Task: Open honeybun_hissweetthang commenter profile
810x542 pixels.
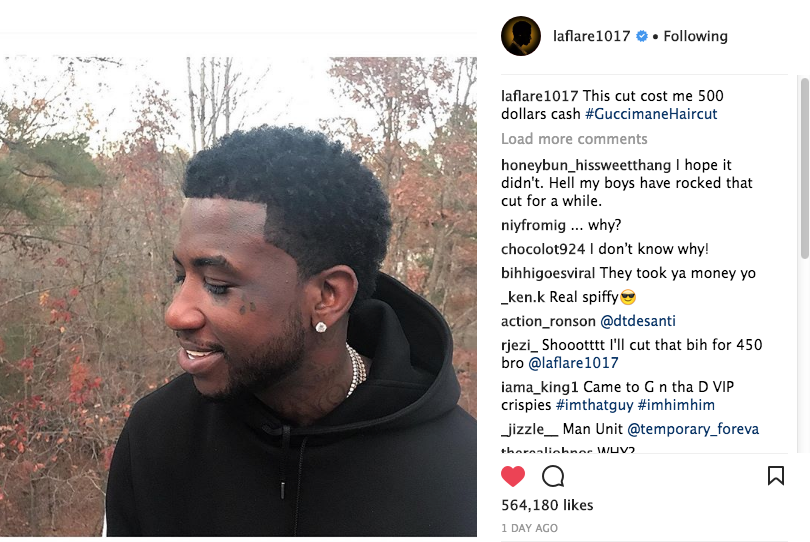Action: point(586,165)
